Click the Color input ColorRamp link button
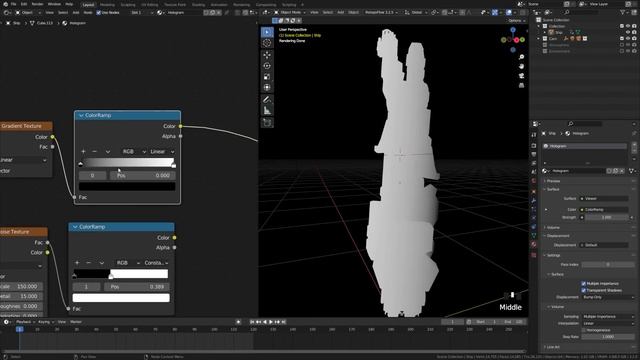The width and height of the screenshot is (640, 360). coord(604,210)
